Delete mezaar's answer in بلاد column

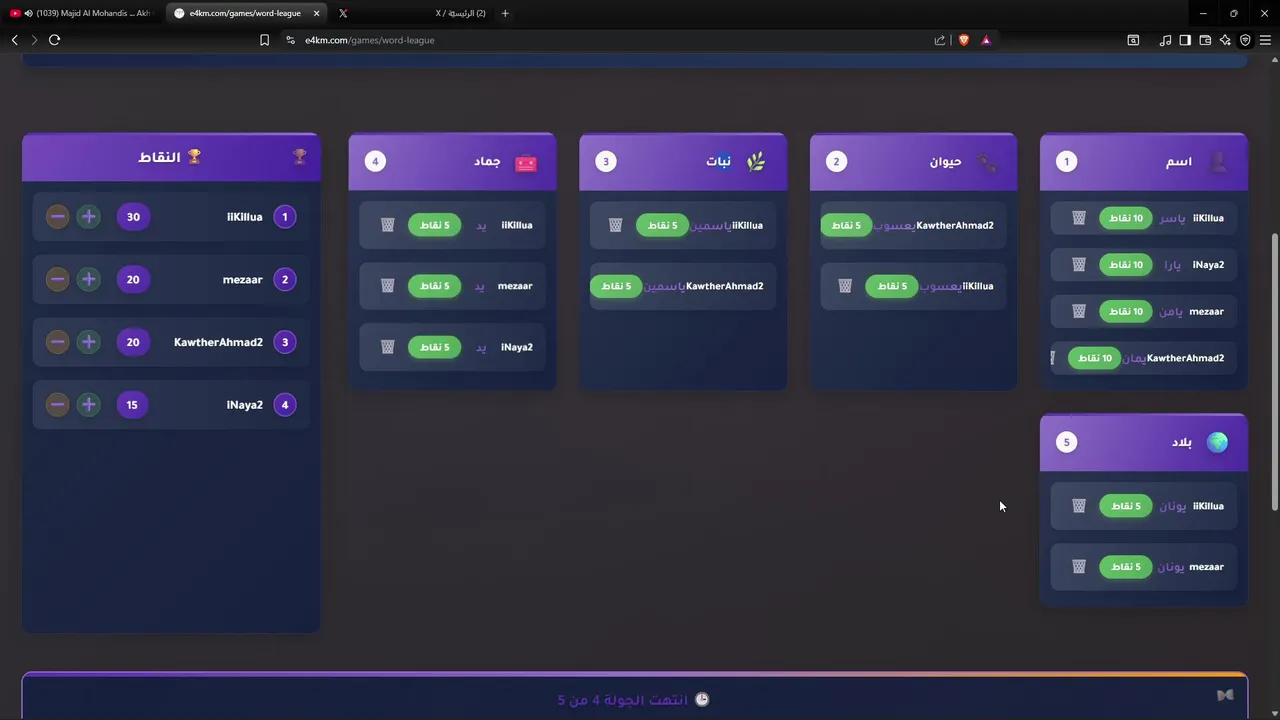pyautogui.click(x=1079, y=567)
